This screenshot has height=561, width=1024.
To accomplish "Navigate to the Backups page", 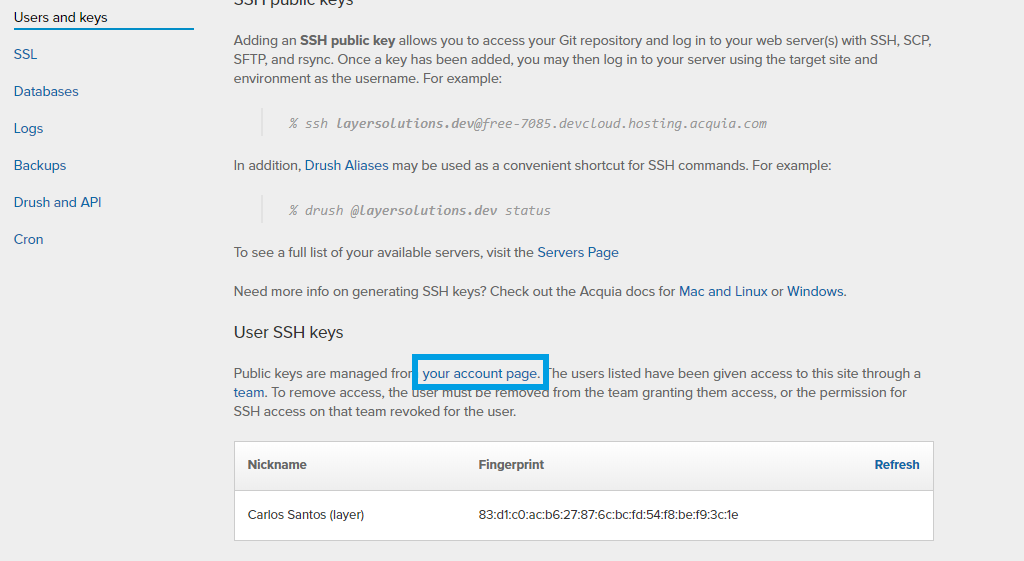I will (40, 165).
